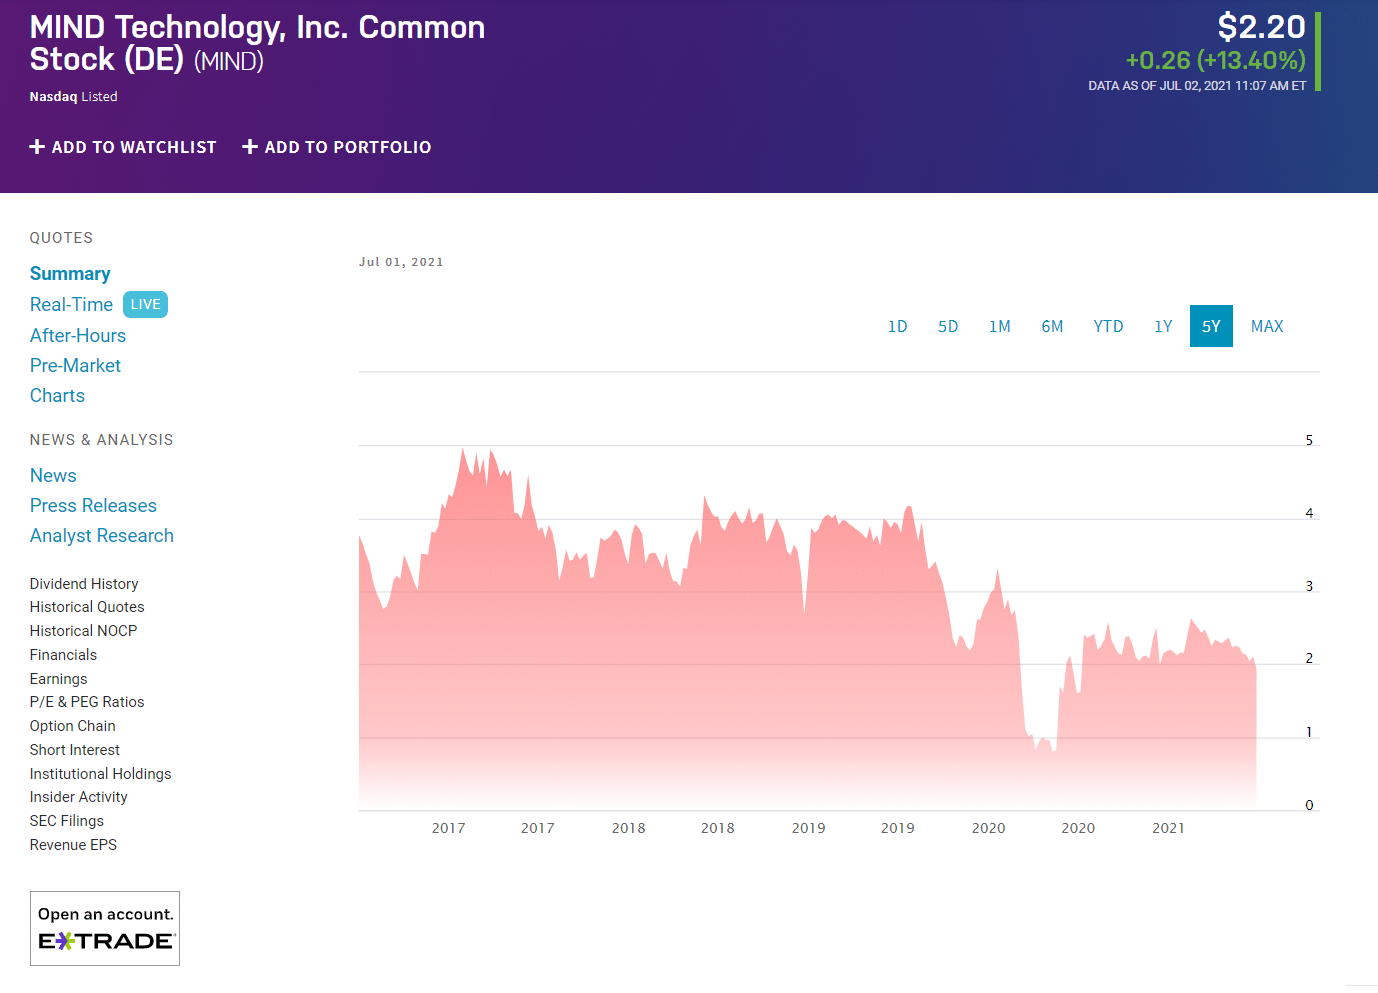Show MAX history chart range
The image size is (1378, 993).
(1267, 326)
